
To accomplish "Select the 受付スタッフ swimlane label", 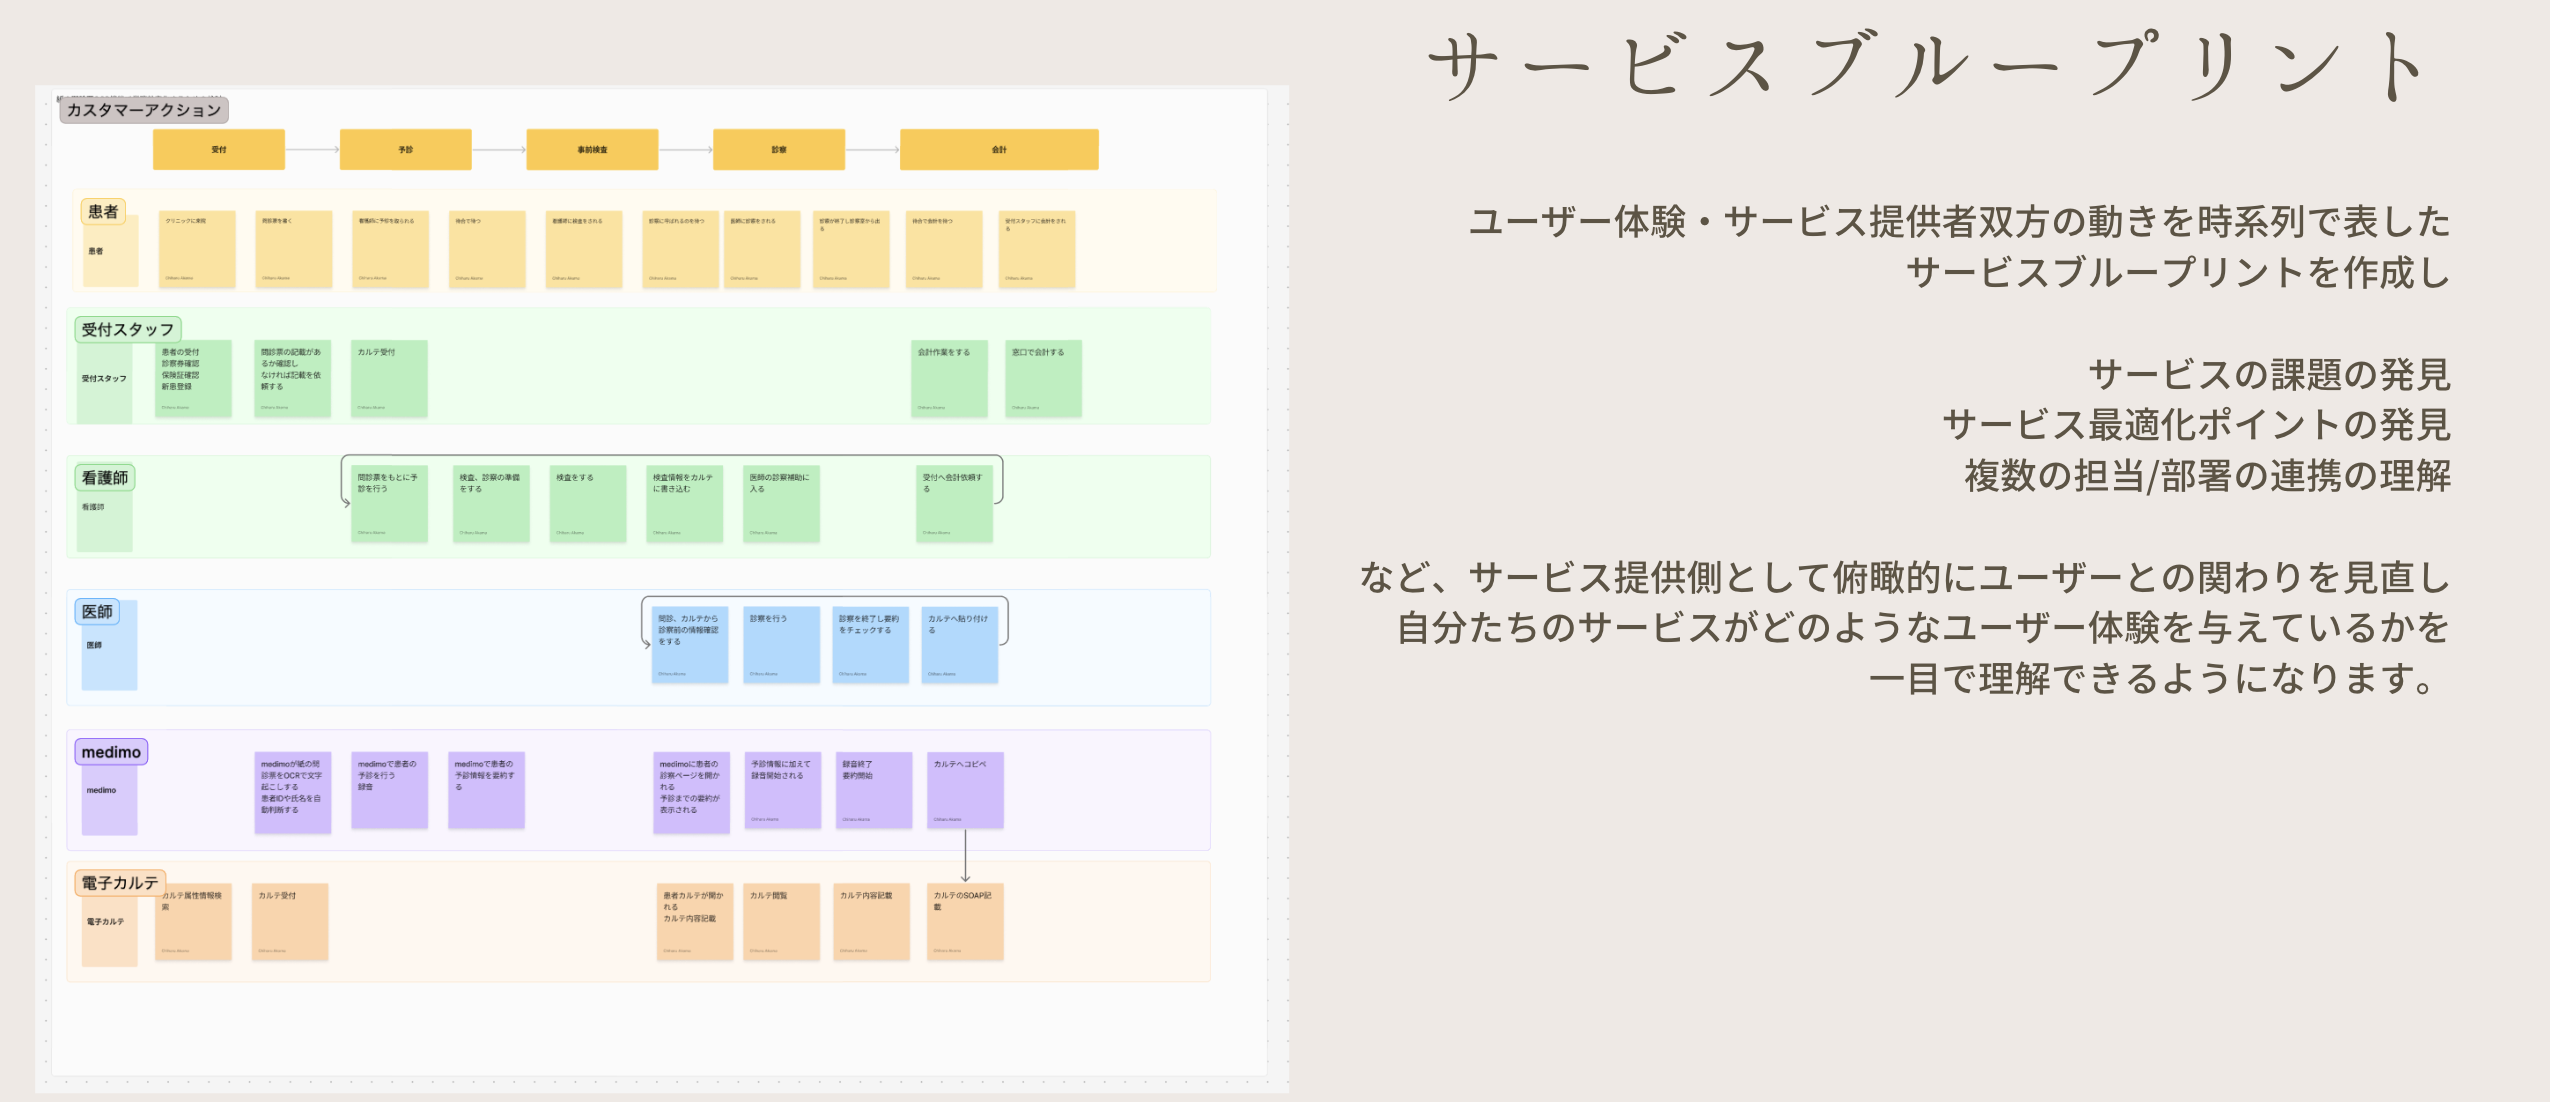I will [x=127, y=329].
